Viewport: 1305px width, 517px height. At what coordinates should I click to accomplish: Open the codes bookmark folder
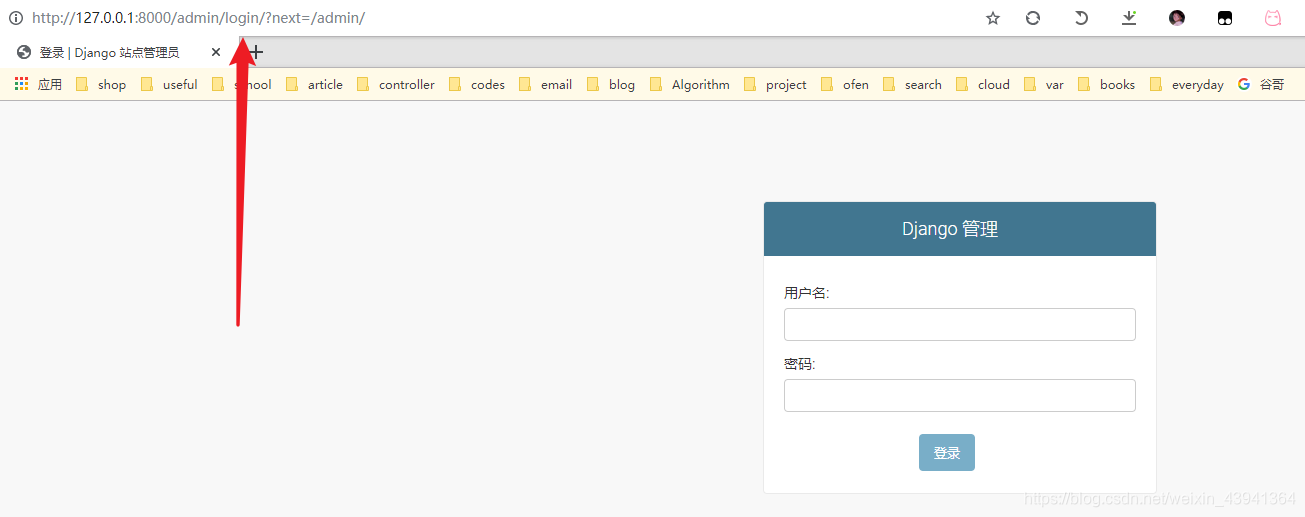477,85
